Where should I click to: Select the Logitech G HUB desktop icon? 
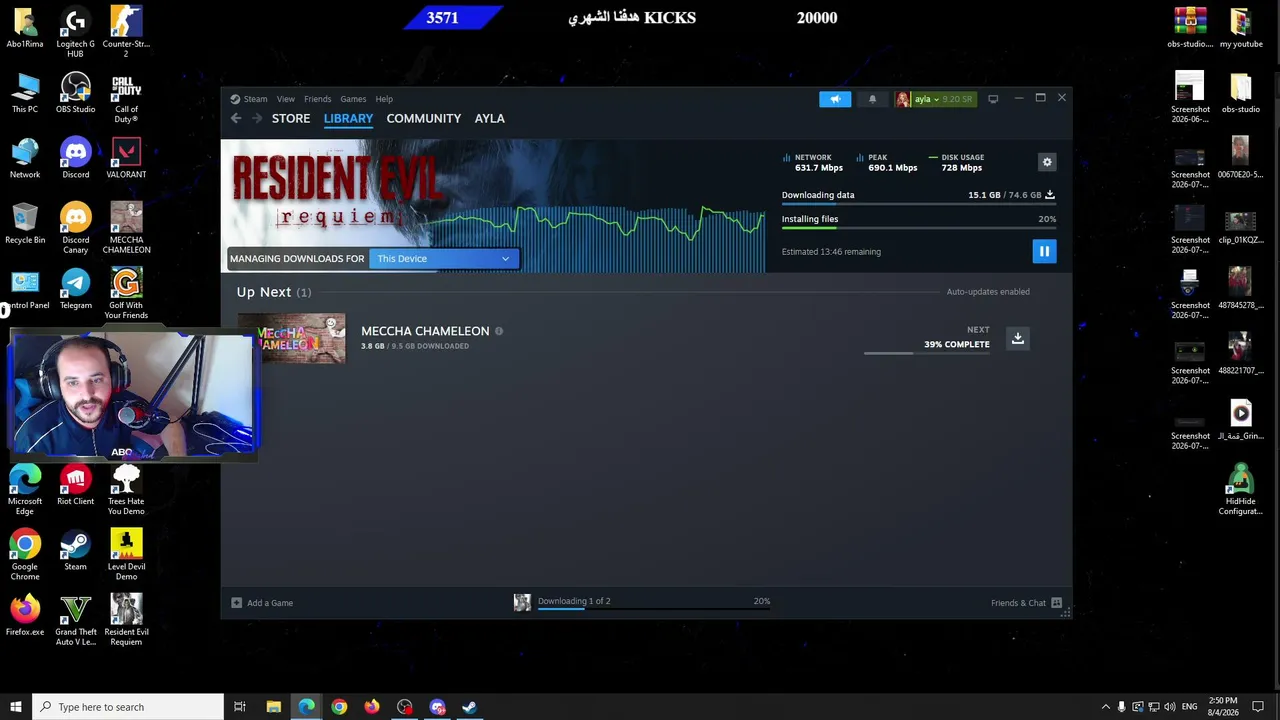click(x=76, y=33)
